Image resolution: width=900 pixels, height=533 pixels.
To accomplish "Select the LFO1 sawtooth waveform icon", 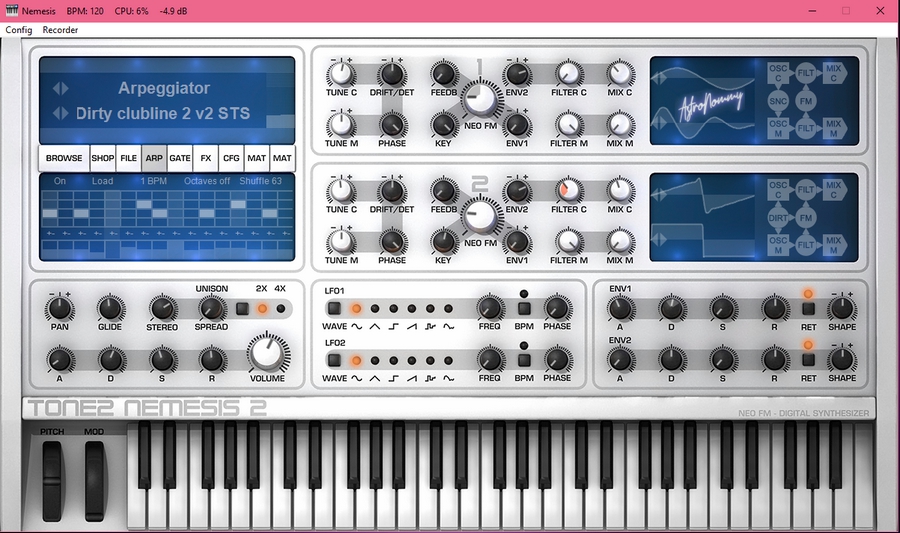I will click(412, 326).
